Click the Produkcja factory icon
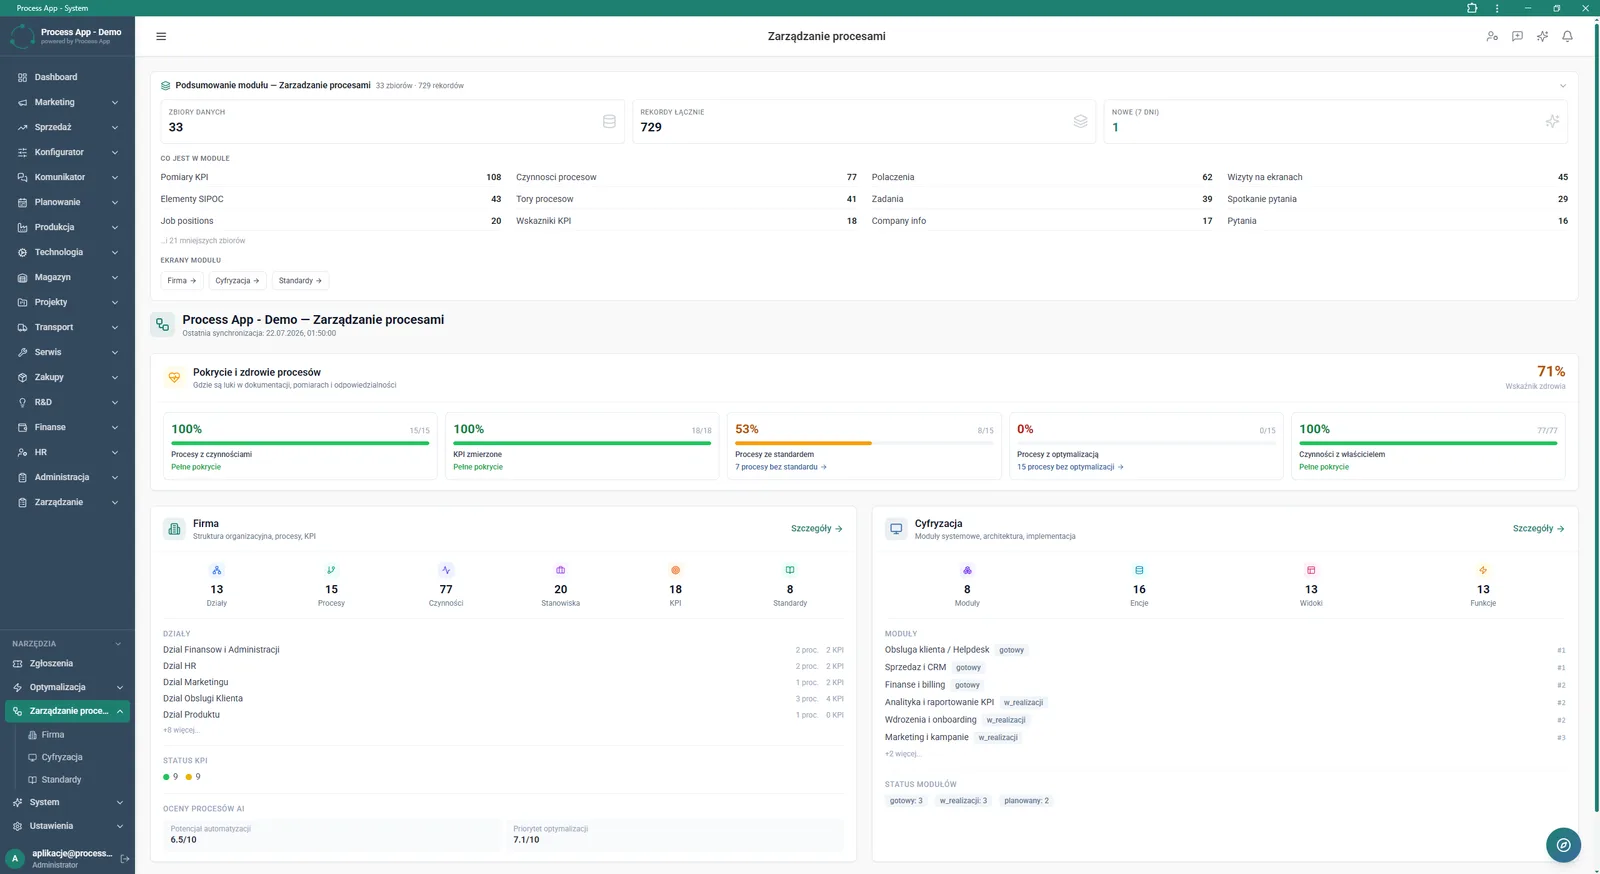1600x874 pixels. click(x=22, y=227)
